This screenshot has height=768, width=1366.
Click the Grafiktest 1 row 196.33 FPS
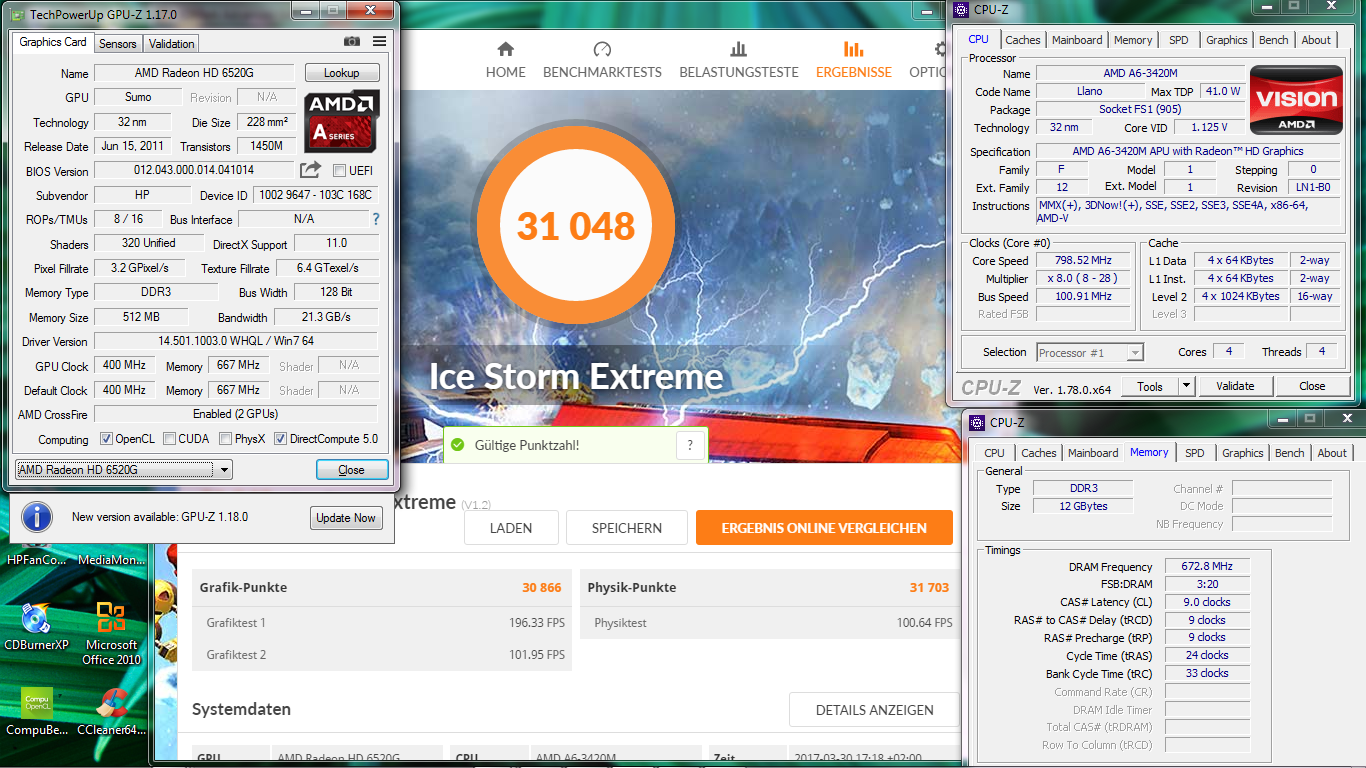[x=382, y=623]
